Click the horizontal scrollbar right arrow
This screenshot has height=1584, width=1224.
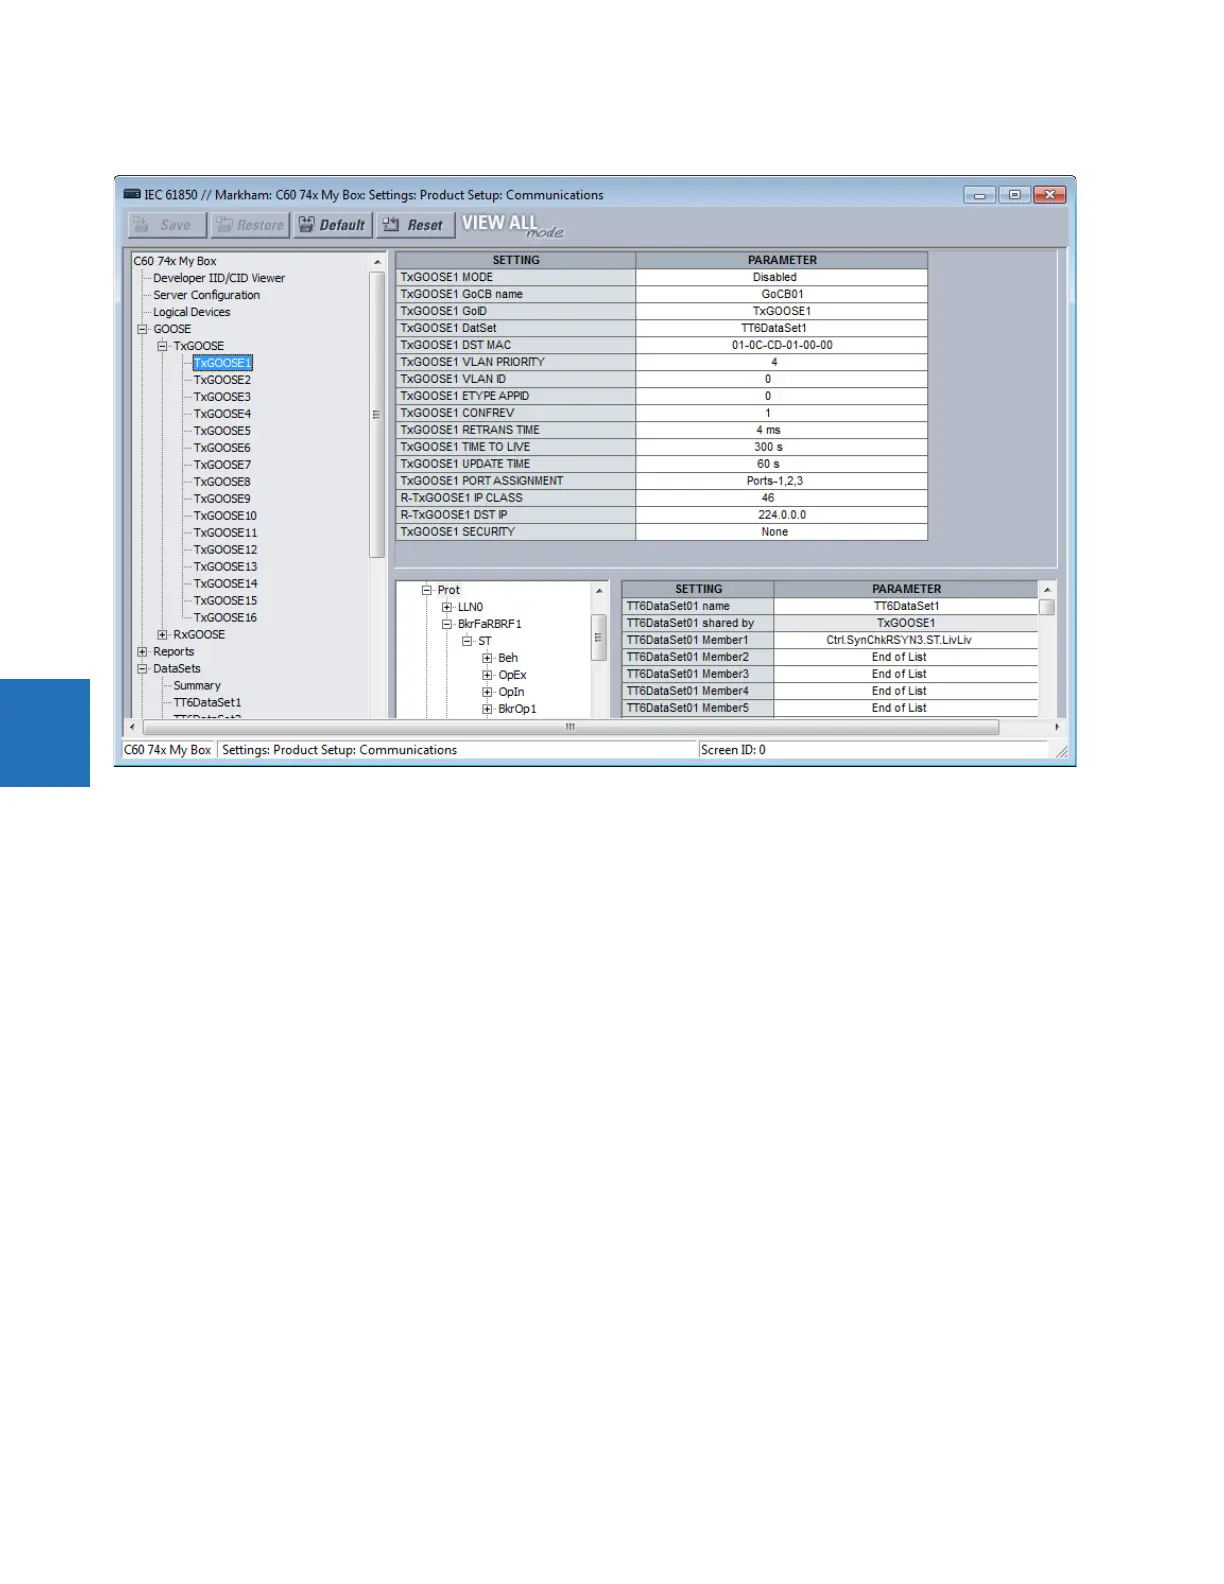(1057, 727)
